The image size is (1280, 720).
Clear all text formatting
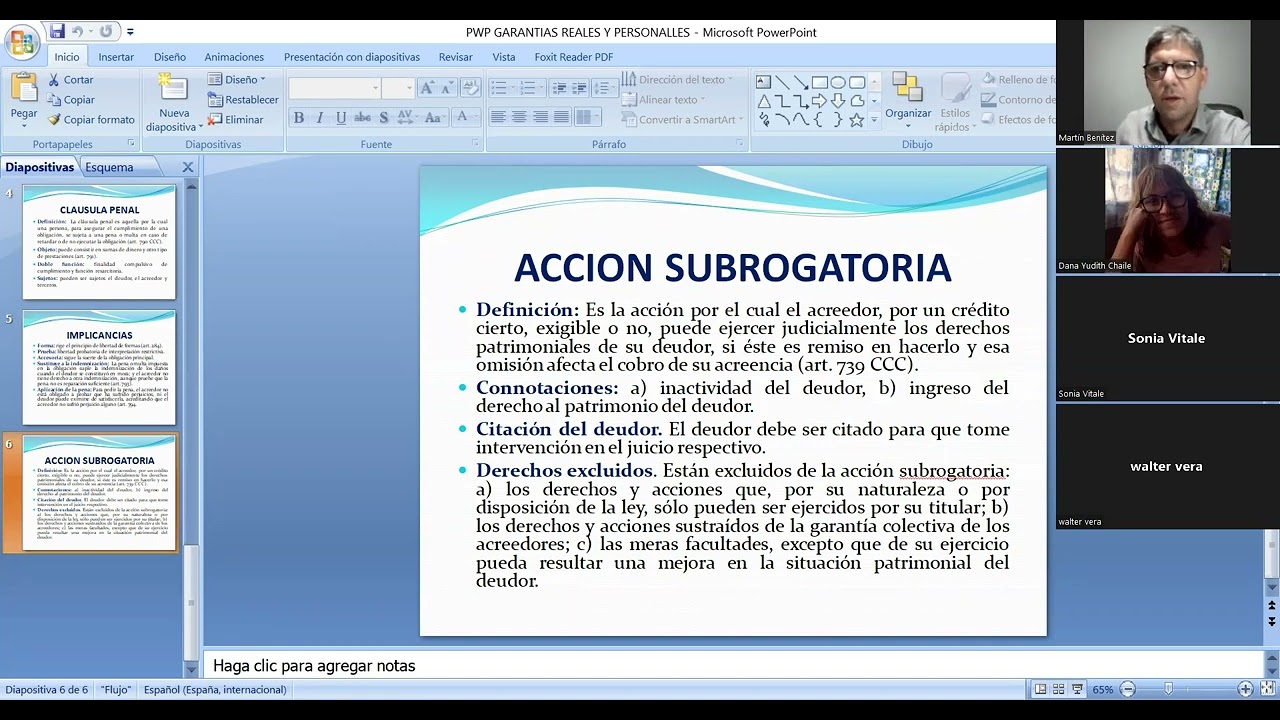click(469, 88)
